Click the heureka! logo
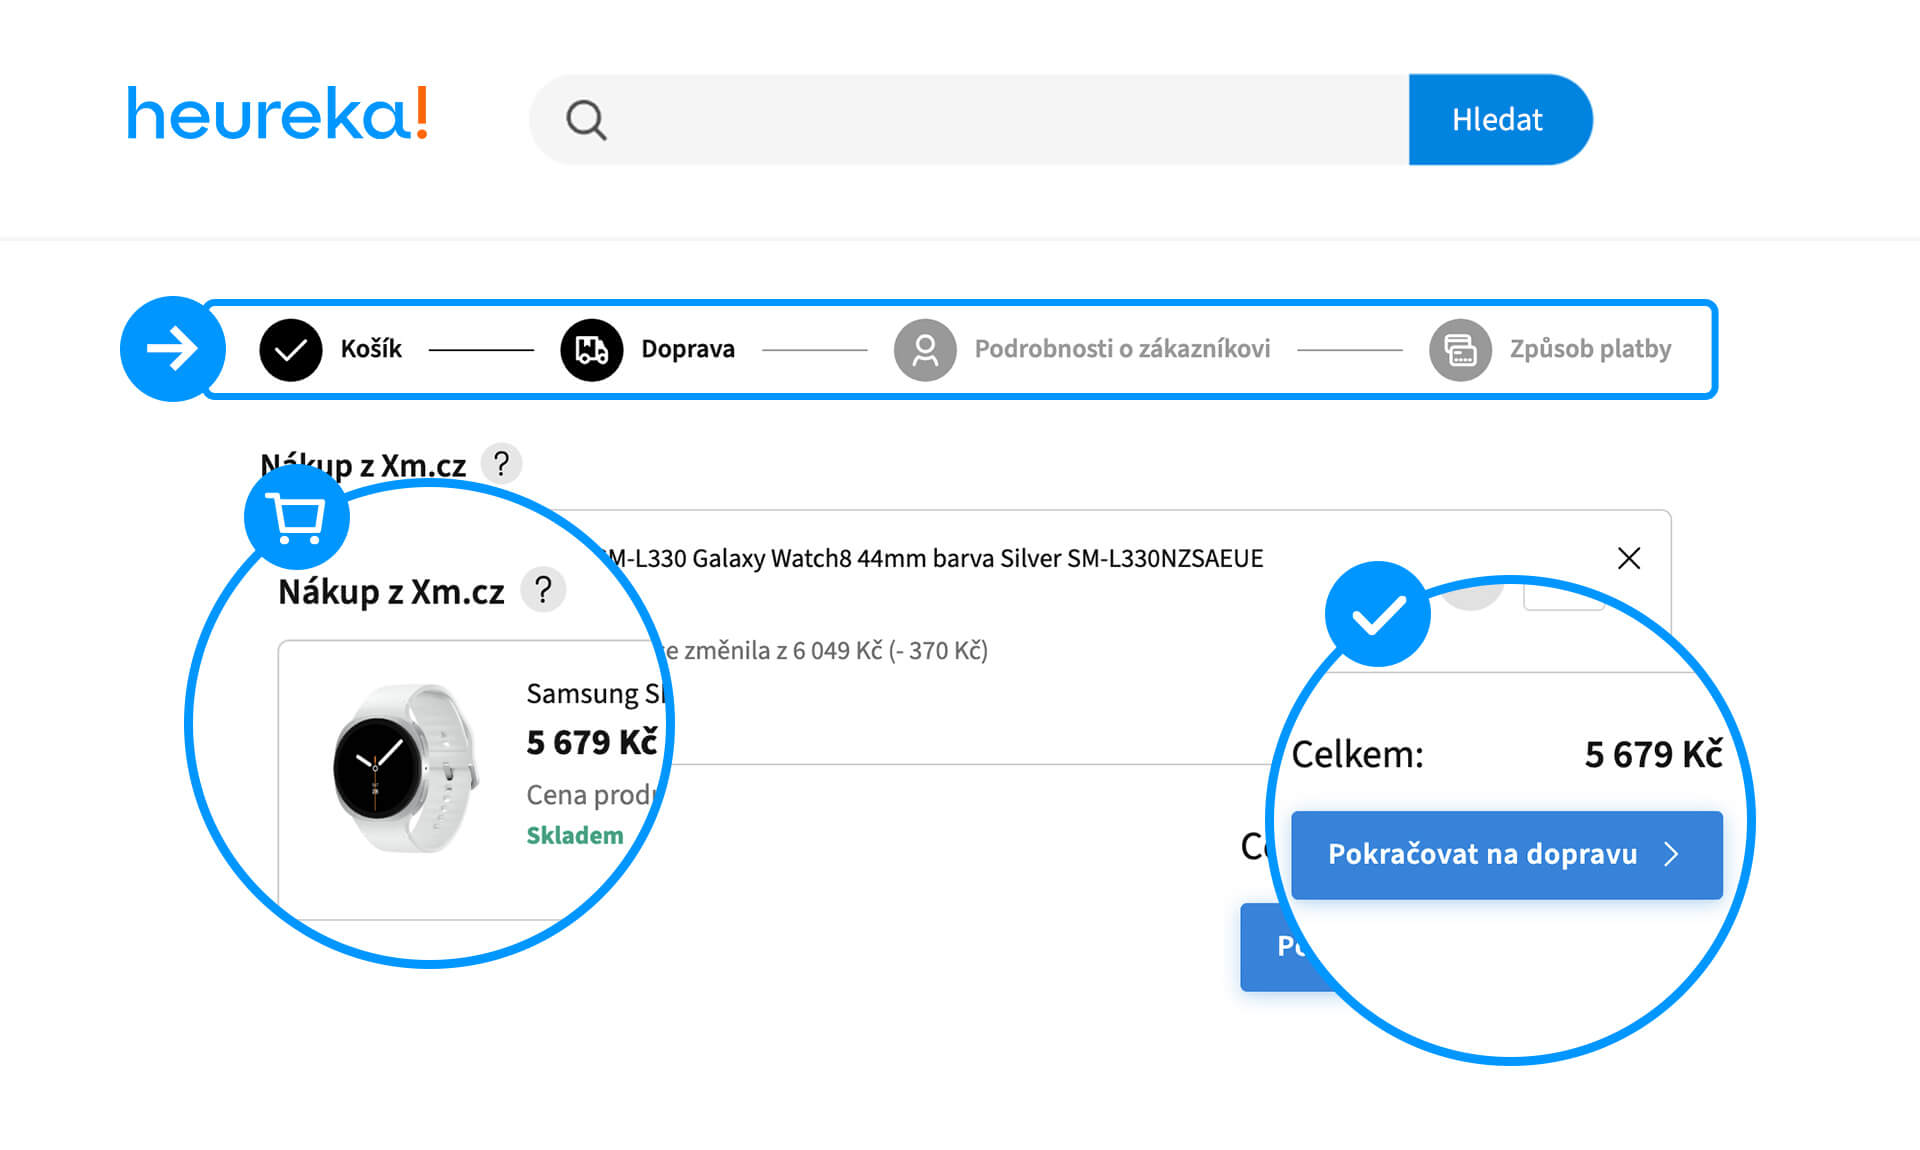 point(277,114)
